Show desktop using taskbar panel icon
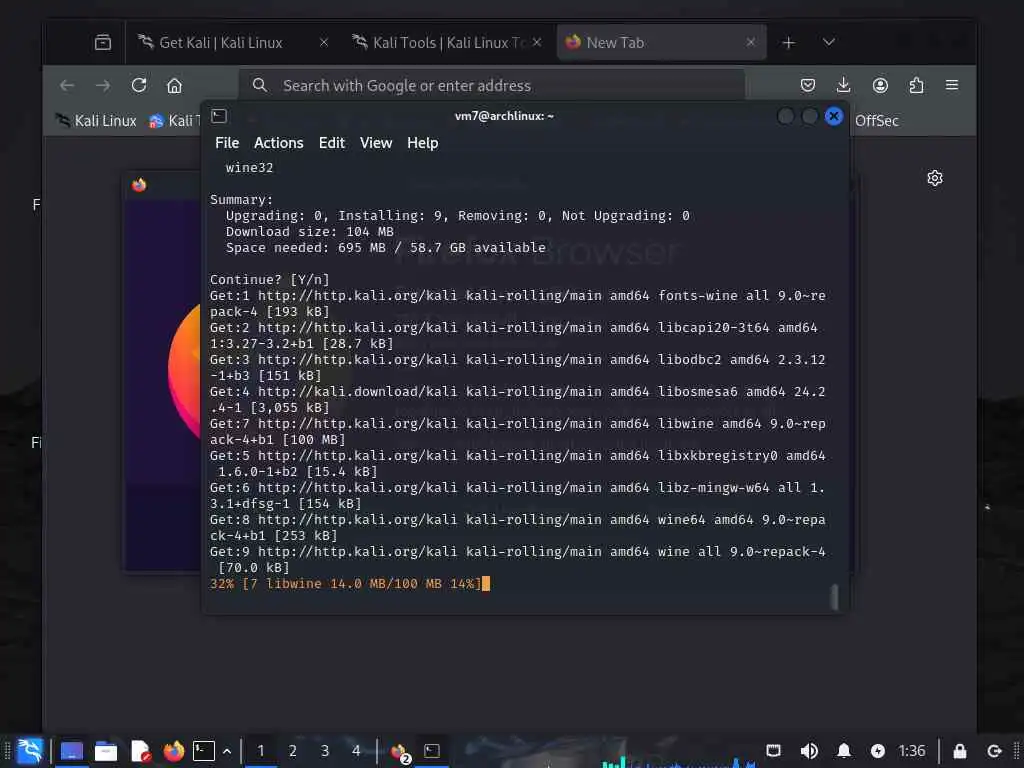The height and width of the screenshot is (768, 1024). tap(72, 751)
